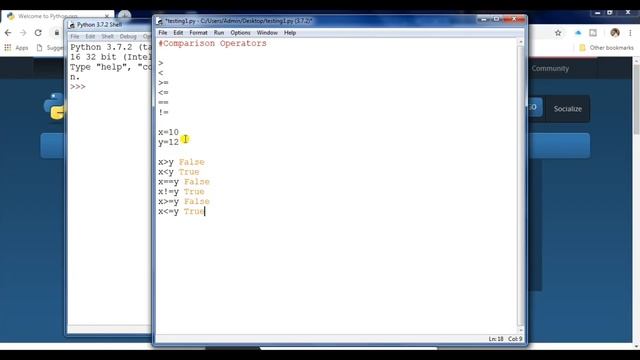Click the extension icon left of profile avatar
The width and height of the screenshot is (640, 360).
[x=593, y=33]
